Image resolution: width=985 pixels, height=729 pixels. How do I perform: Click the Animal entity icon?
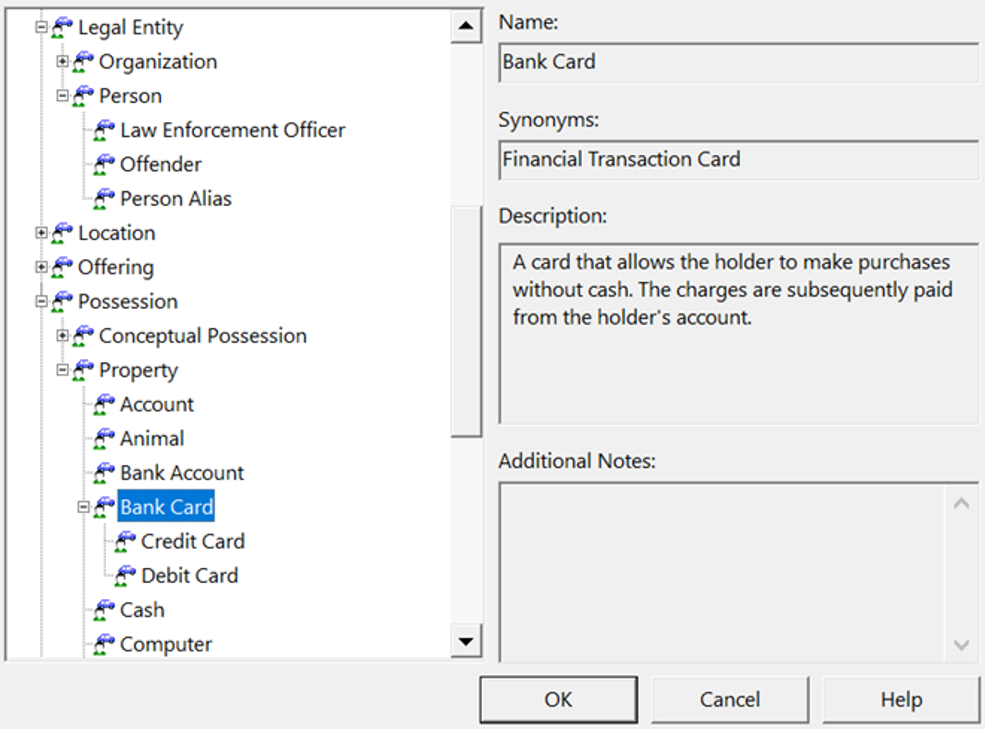click(104, 439)
